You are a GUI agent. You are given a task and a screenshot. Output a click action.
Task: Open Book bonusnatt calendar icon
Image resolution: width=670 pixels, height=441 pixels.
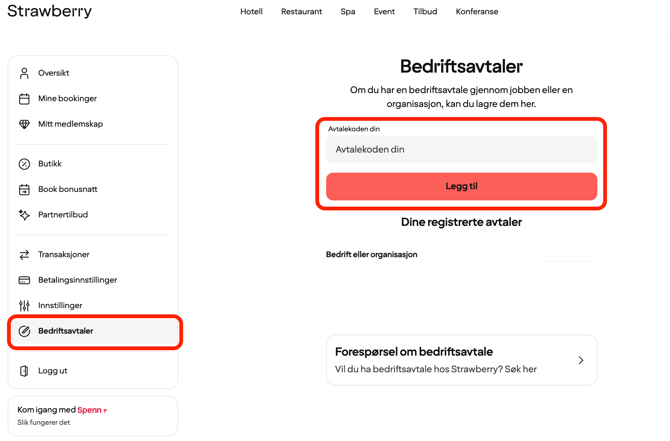coord(24,189)
